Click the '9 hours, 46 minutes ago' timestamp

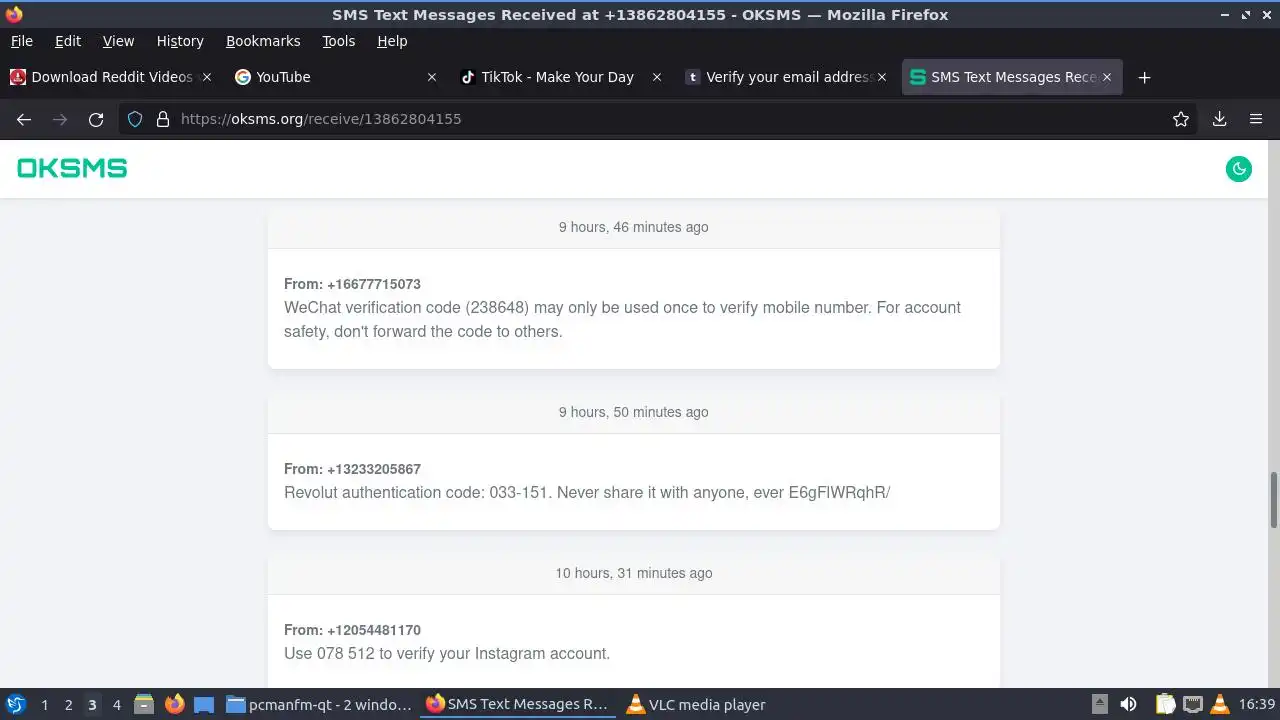coord(634,227)
